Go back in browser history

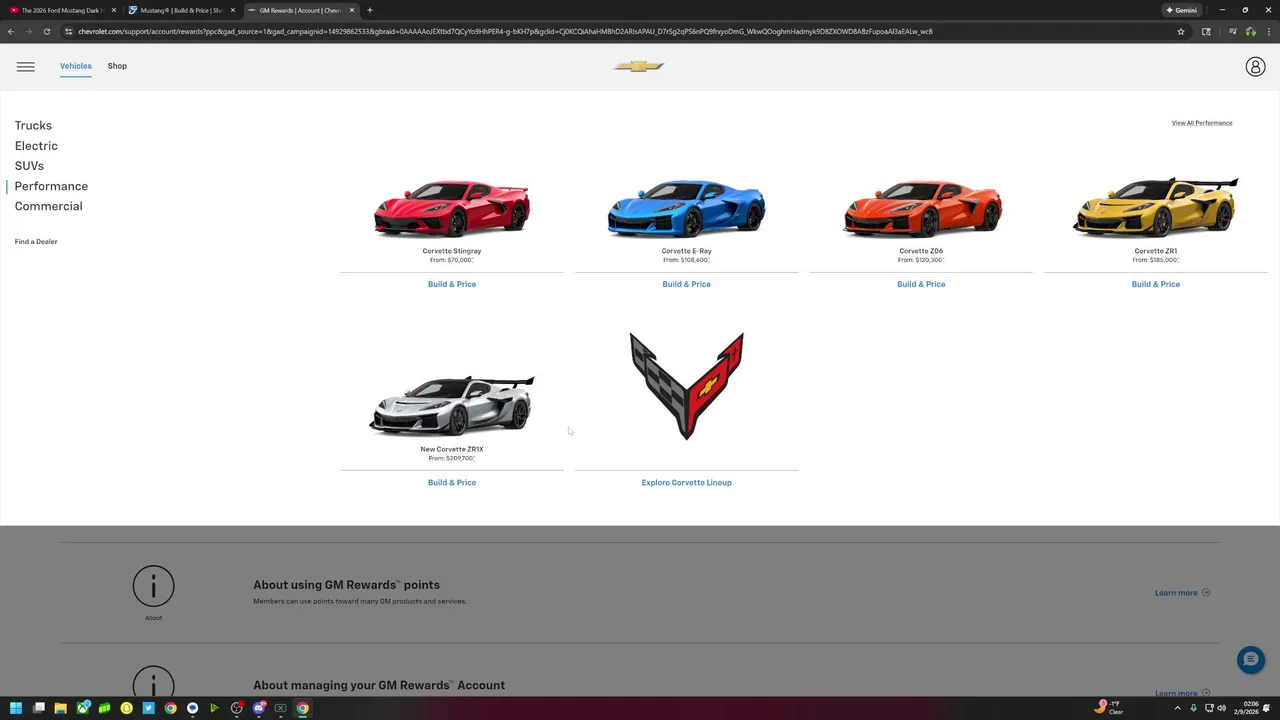(11, 31)
